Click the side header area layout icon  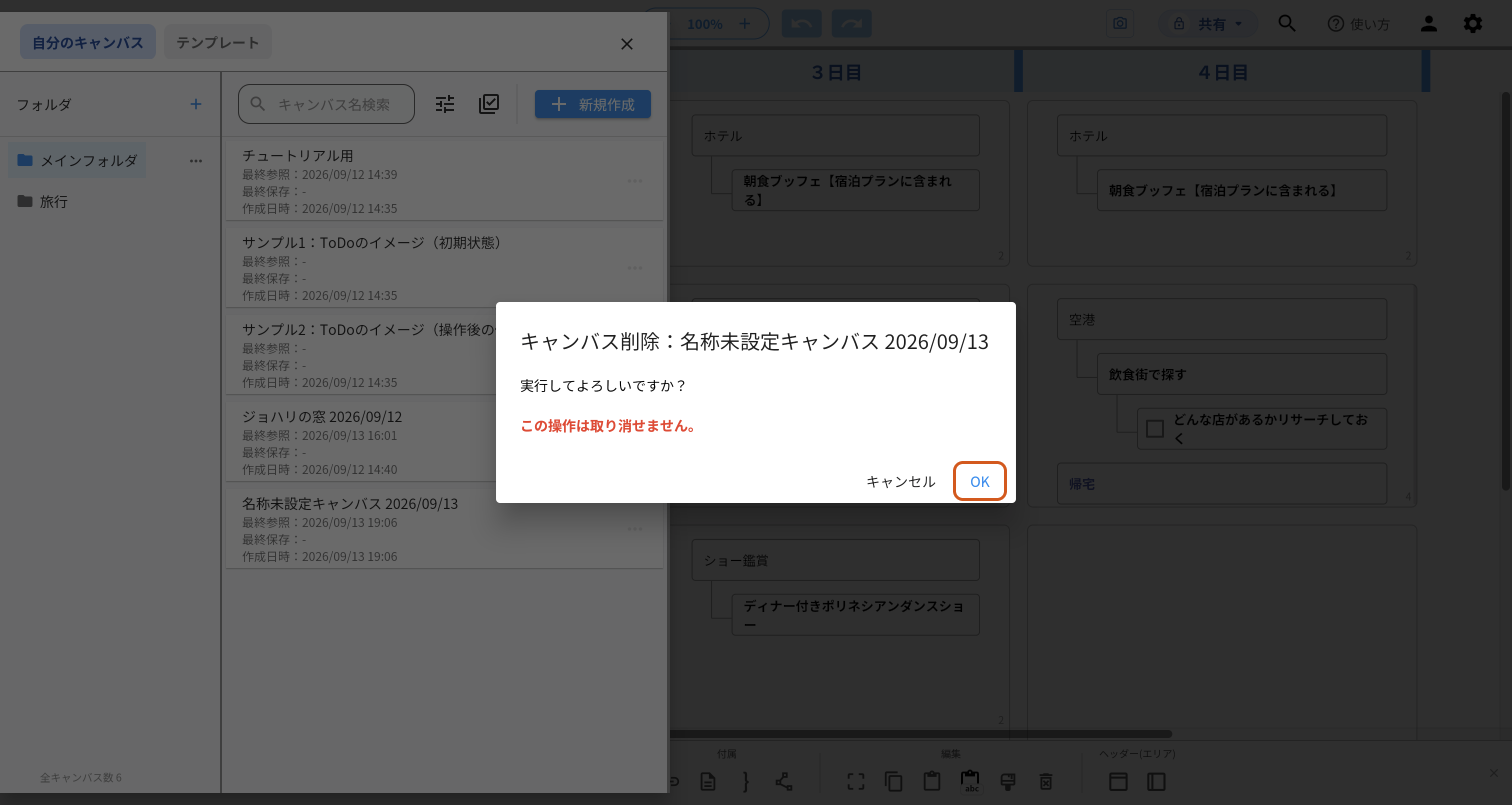click(1156, 782)
